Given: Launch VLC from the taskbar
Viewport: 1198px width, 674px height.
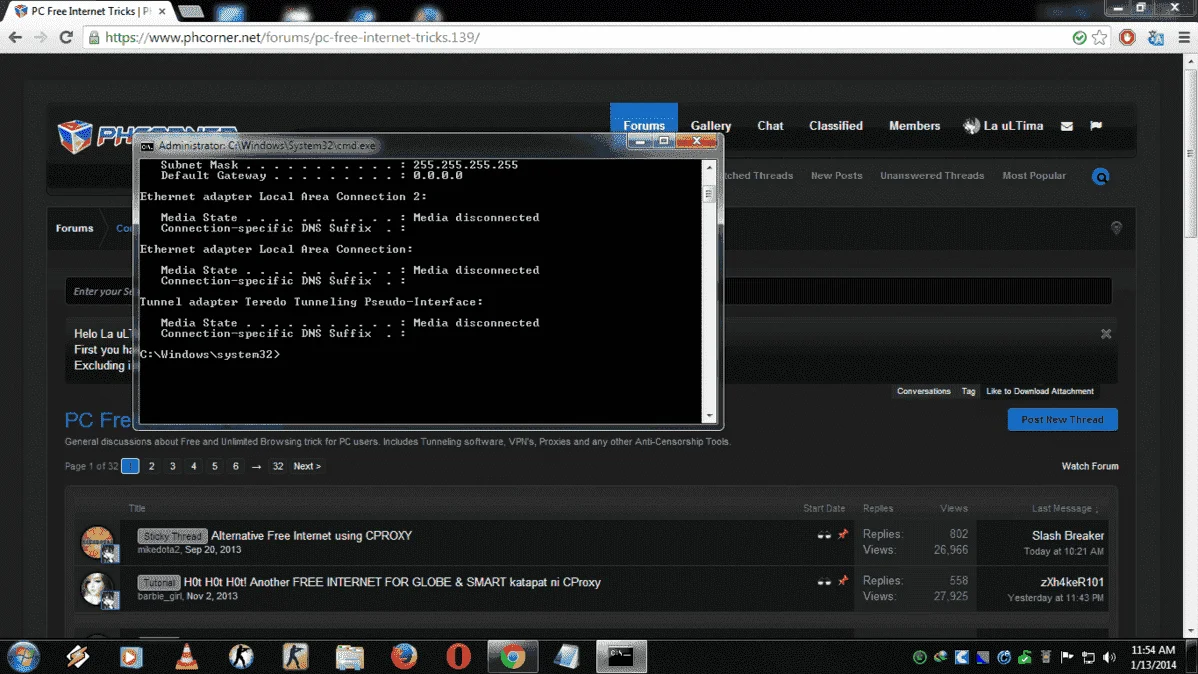Looking at the screenshot, I should point(186,656).
